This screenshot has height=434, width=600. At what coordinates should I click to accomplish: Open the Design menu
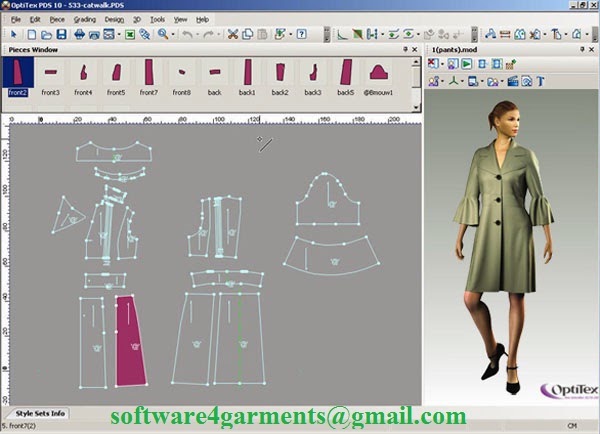[114, 20]
